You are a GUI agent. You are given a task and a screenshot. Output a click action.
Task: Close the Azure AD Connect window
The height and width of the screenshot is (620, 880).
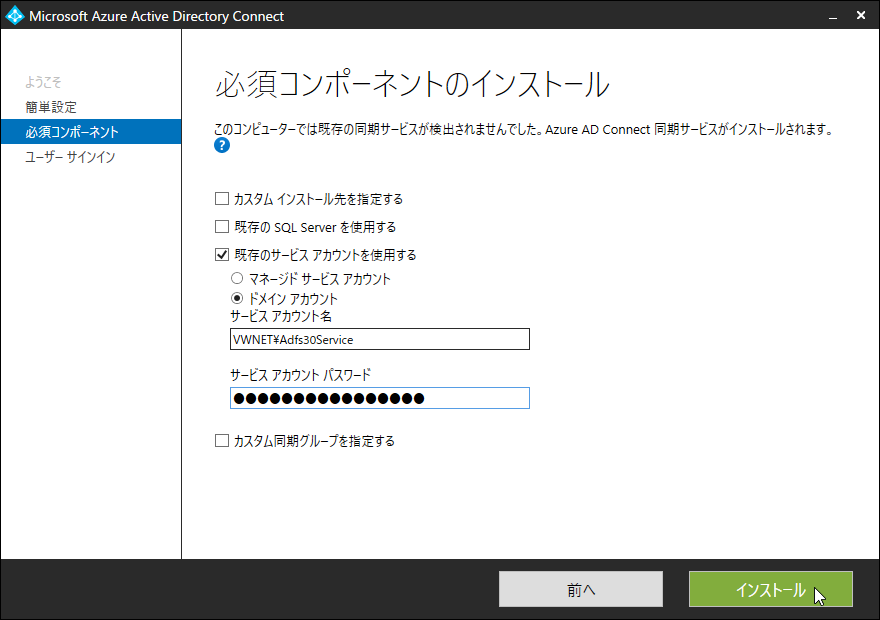[861, 16]
